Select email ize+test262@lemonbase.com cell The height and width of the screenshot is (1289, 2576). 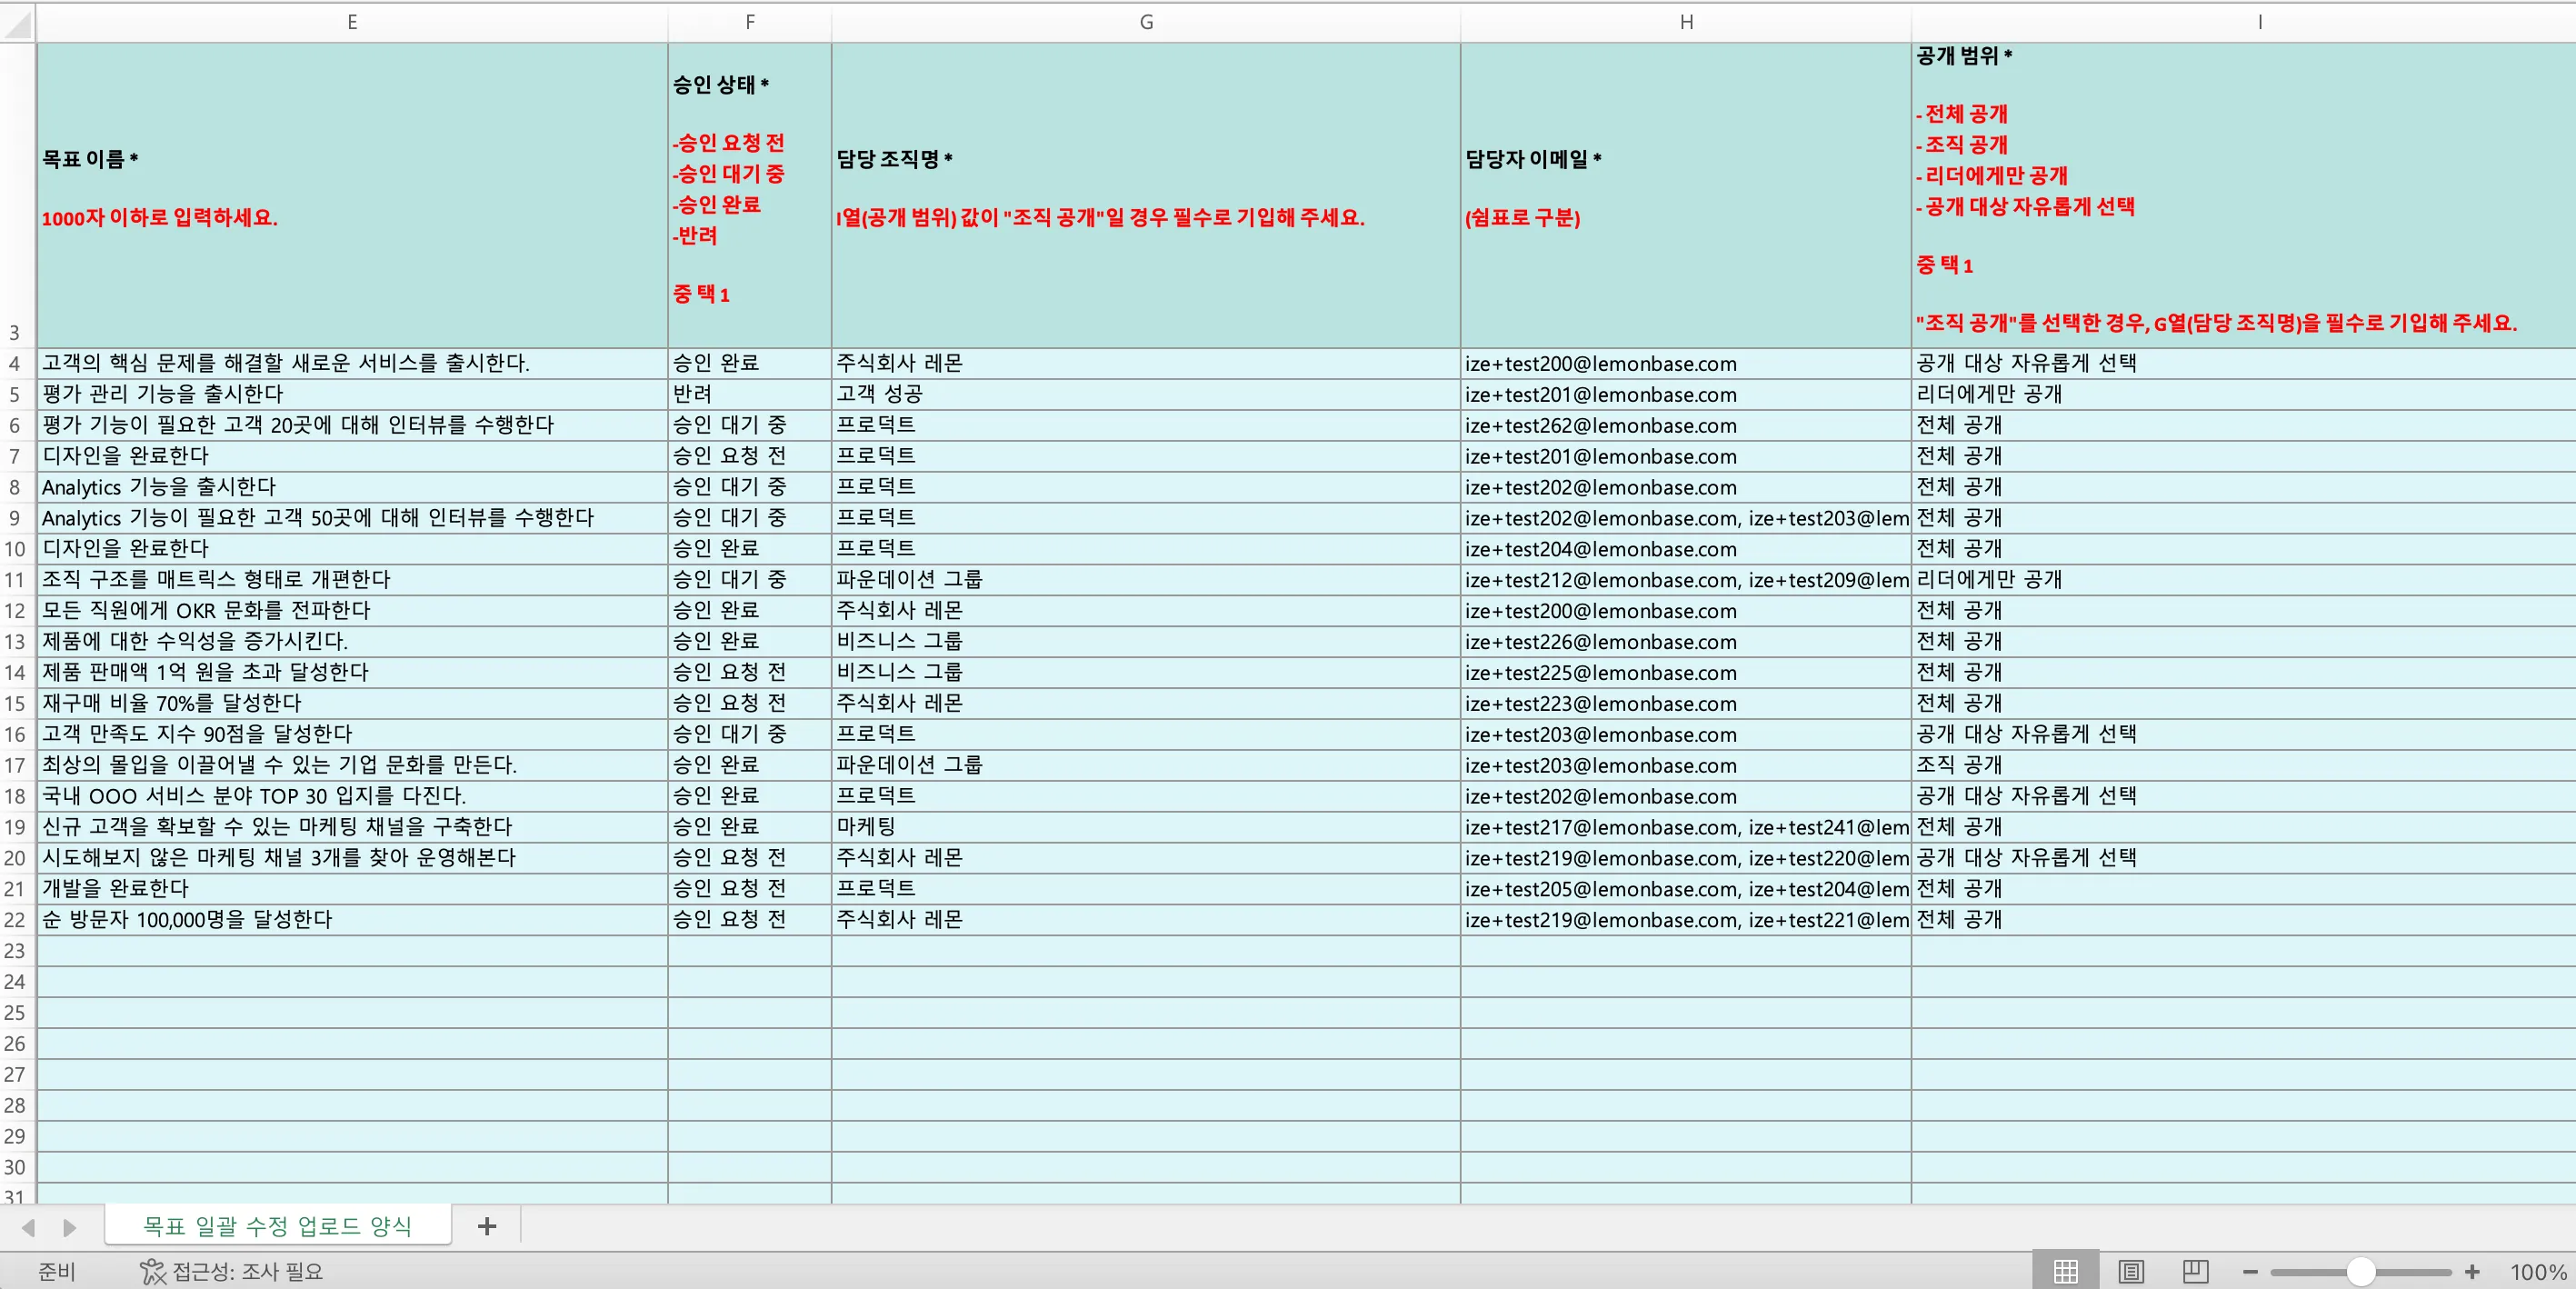point(1686,426)
